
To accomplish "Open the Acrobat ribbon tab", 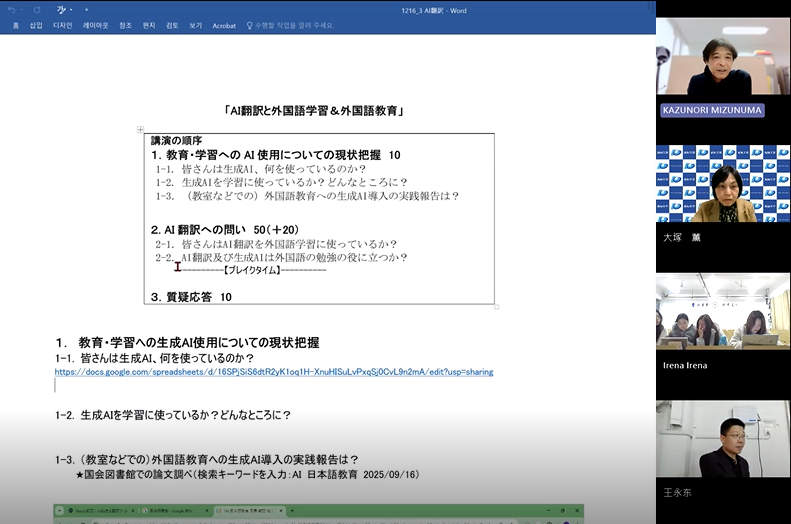I will [224, 25].
